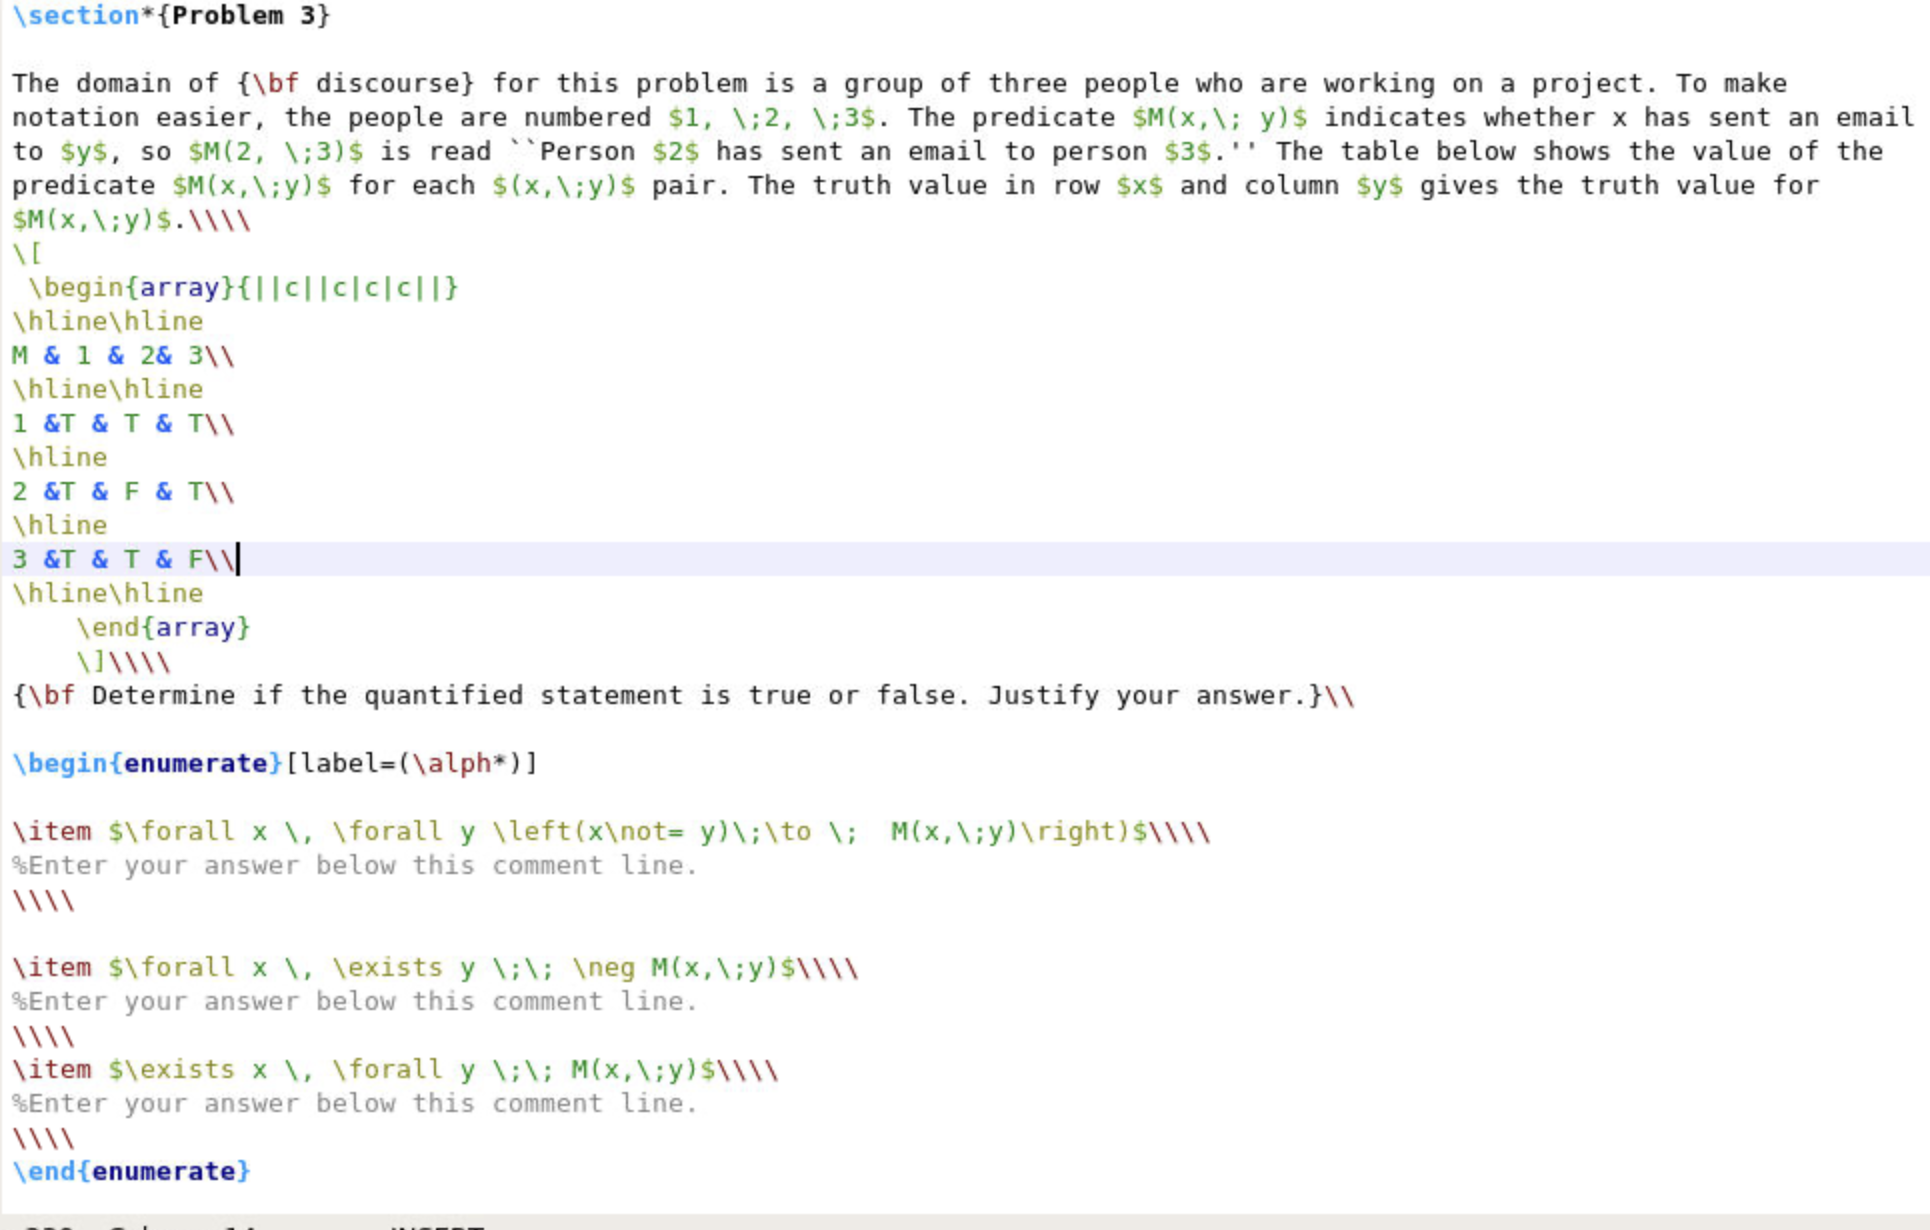Click the \end{enumerate} line
This screenshot has height=1230, width=1930.
pos(131,1172)
